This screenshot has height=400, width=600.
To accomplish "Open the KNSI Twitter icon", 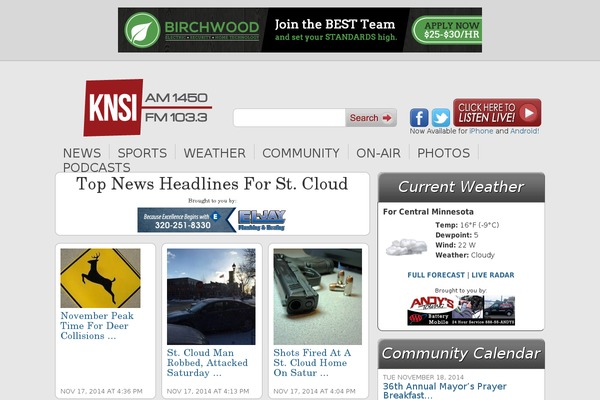I will pos(441,118).
